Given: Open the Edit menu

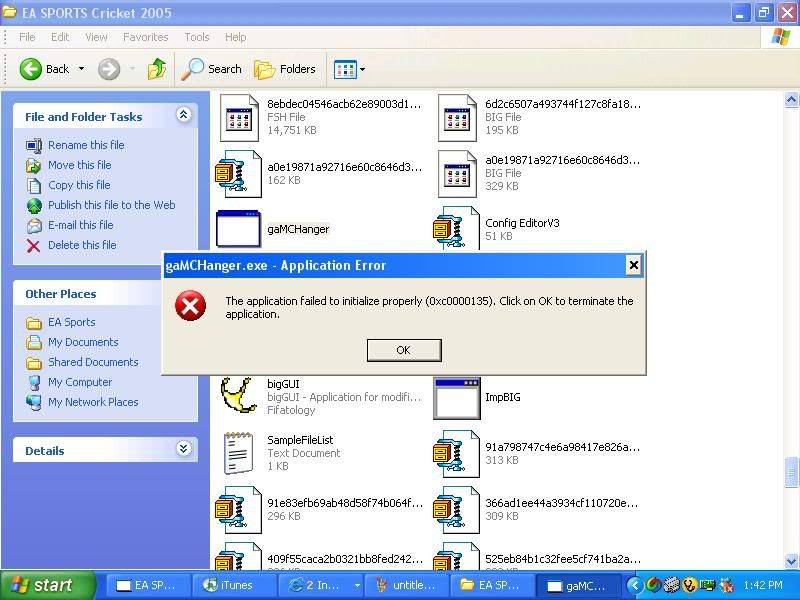Looking at the screenshot, I should [60, 37].
